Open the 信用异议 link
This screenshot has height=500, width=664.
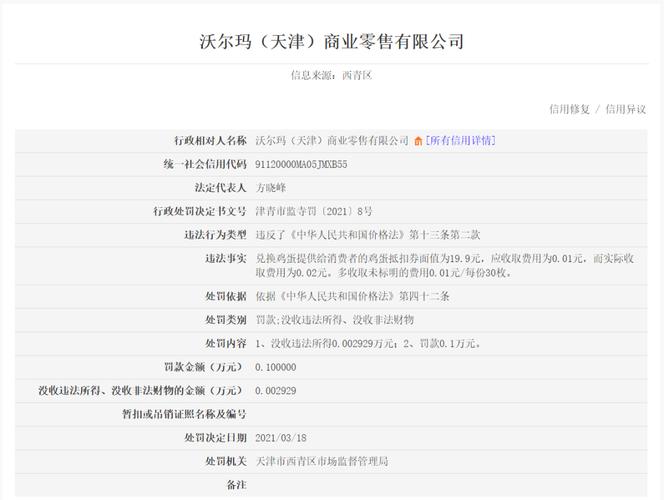[x=625, y=109]
